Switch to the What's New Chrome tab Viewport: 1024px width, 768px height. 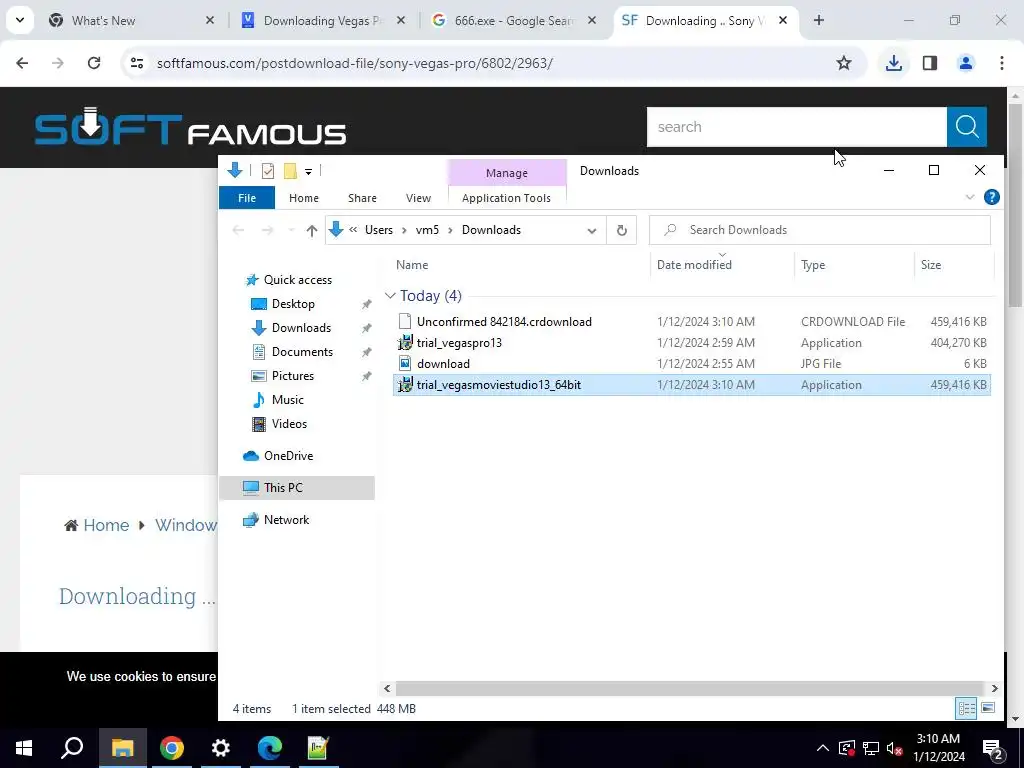coord(132,21)
